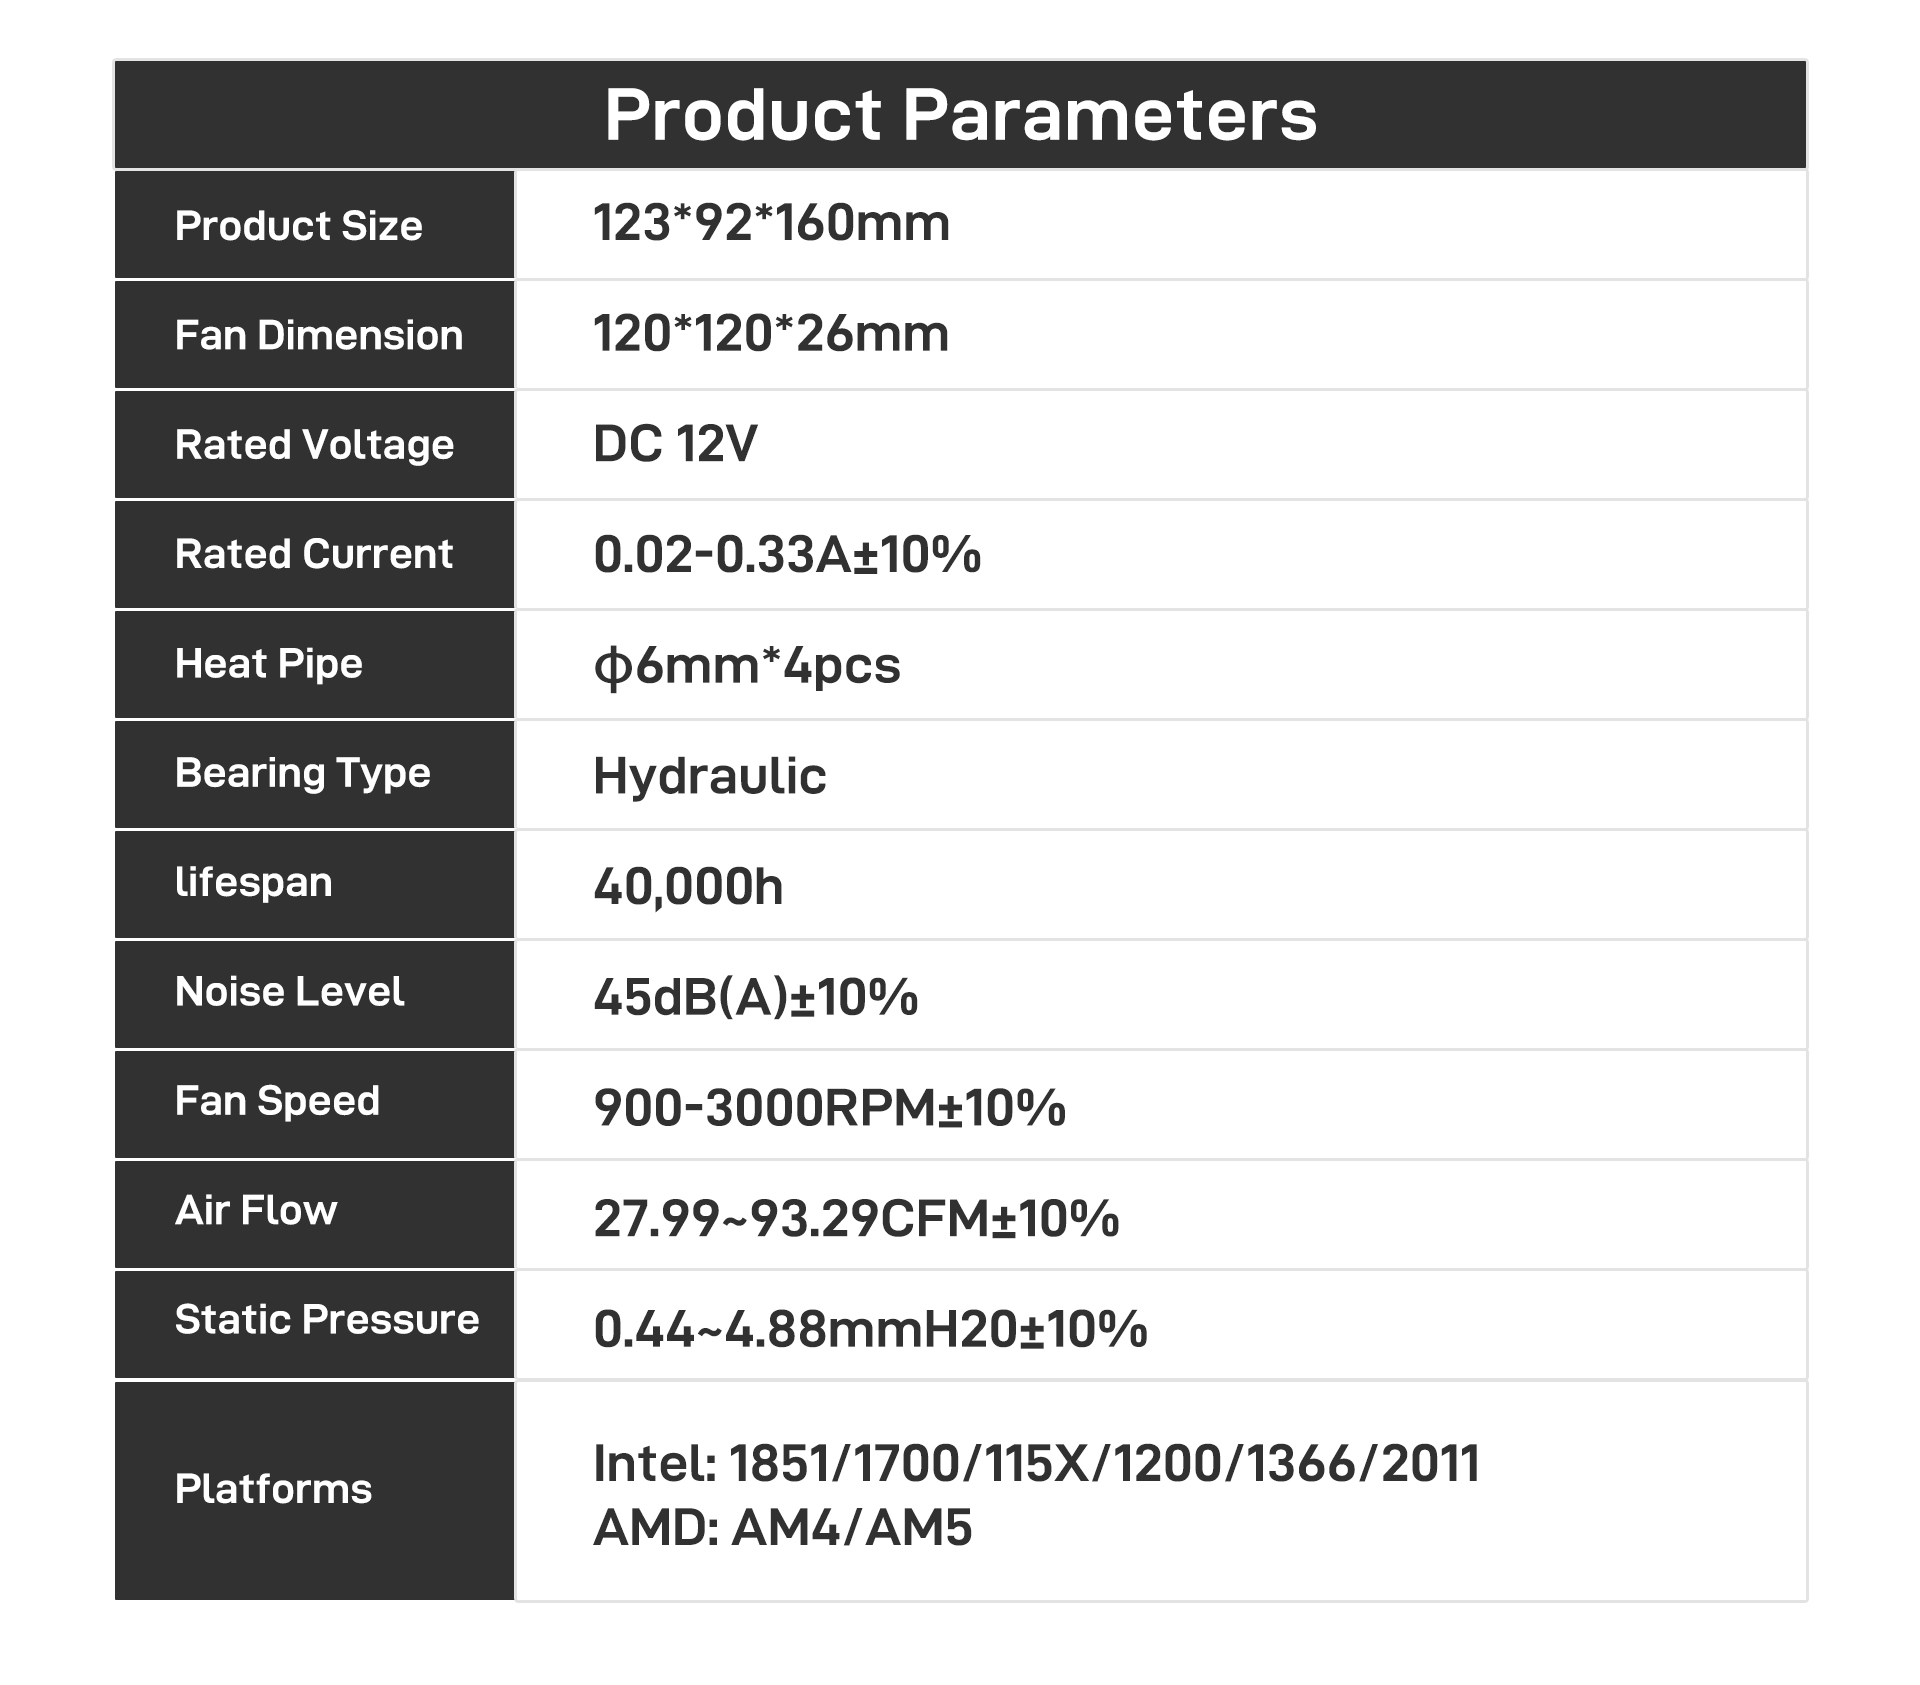Select the Rated Voltage label cell

(314, 445)
